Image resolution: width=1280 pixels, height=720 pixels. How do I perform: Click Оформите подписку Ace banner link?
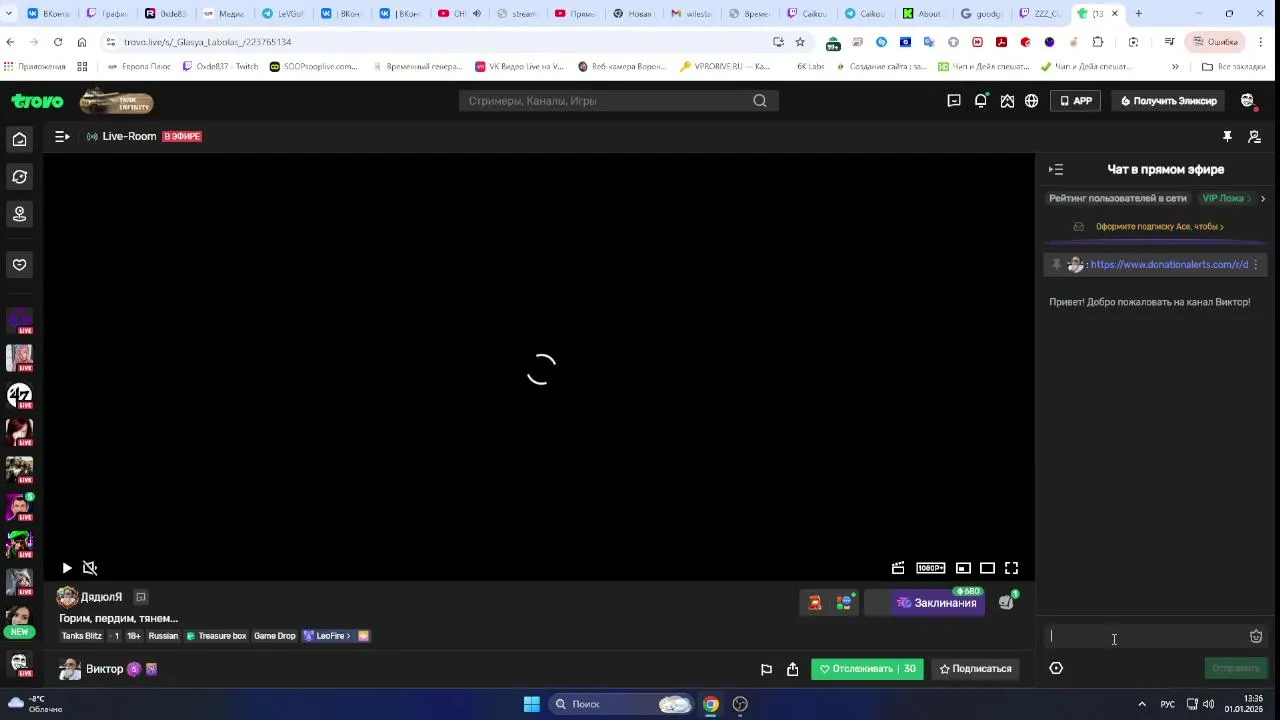click(x=1159, y=227)
